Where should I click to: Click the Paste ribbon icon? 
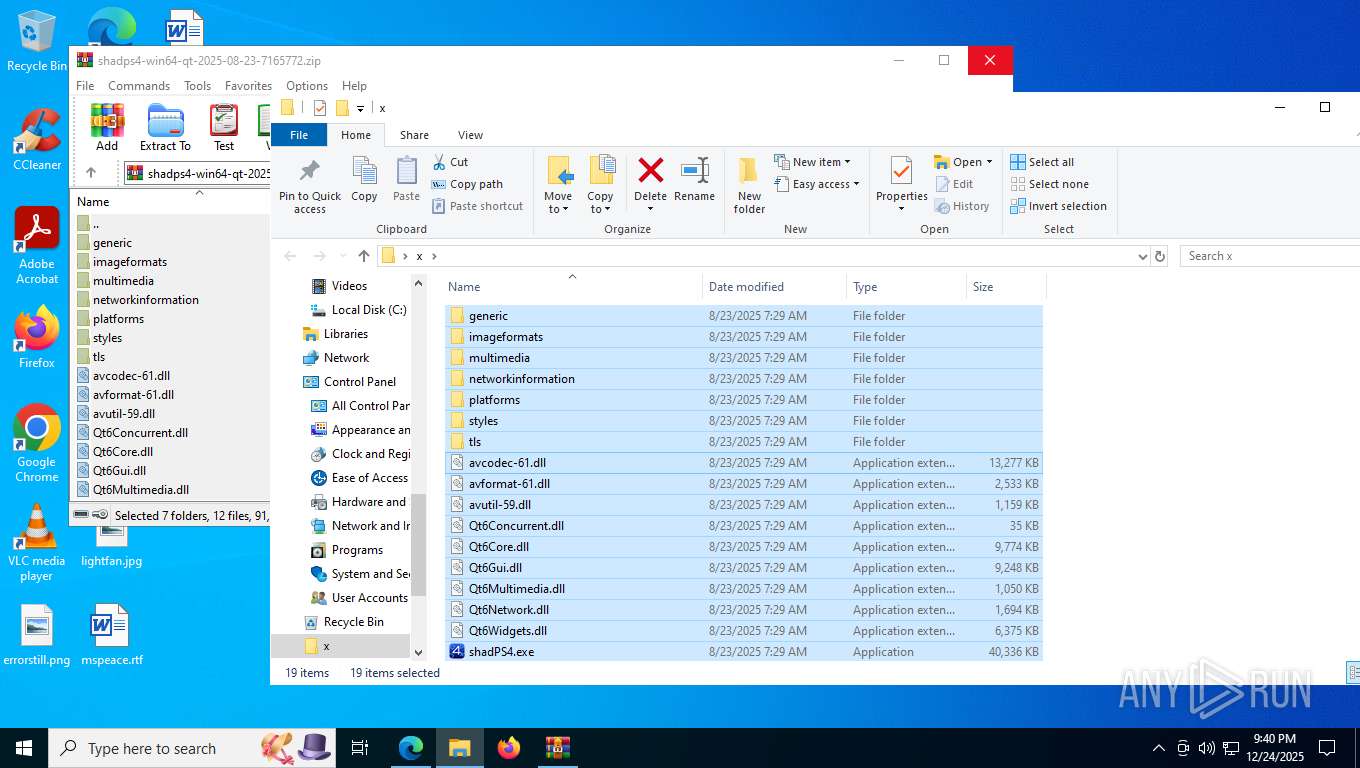[406, 180]
